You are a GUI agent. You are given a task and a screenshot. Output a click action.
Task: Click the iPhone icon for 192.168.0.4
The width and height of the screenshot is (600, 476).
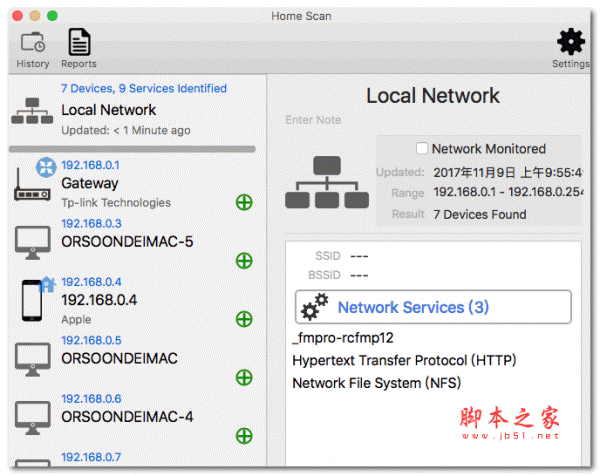[x=33, y=300]
